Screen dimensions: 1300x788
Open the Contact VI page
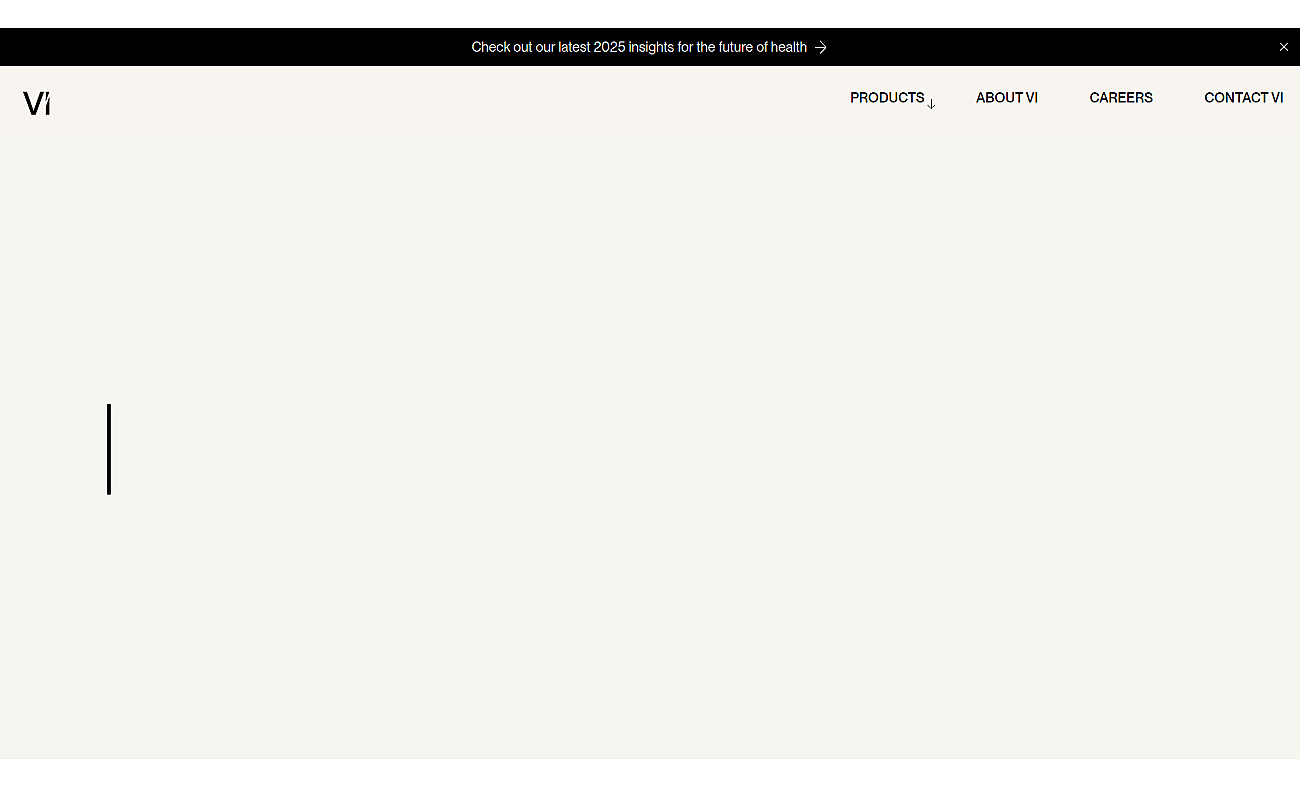[x=1244, y=98]
